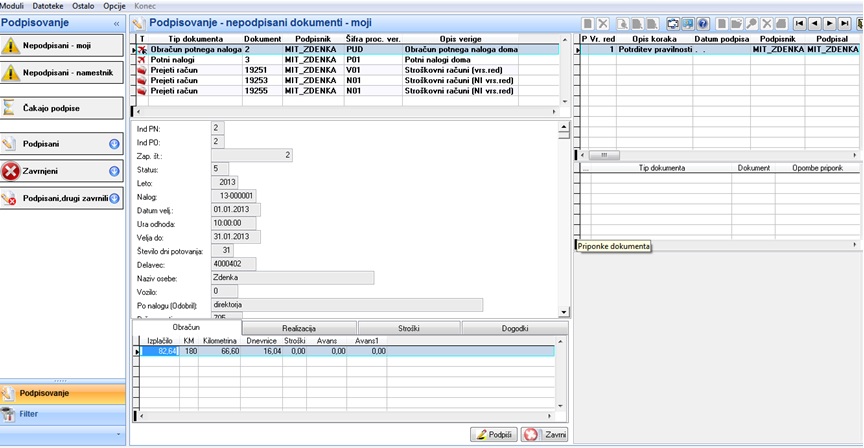Click the blue help question mark icon
Viewport: 864px width, 448px height.
703,24
